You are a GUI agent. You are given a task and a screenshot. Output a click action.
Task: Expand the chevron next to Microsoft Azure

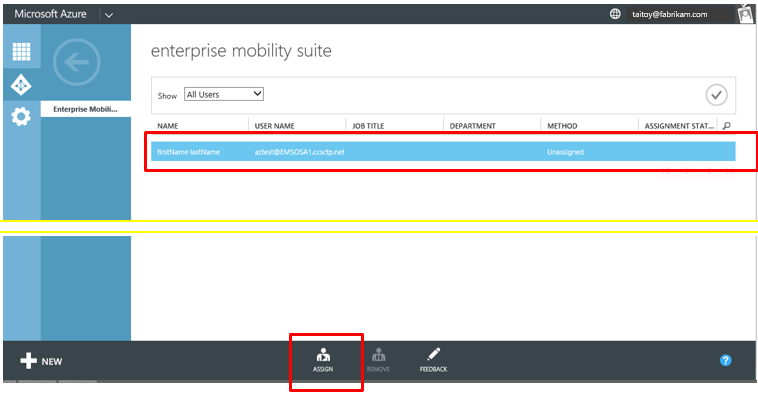tap(109, 15)
